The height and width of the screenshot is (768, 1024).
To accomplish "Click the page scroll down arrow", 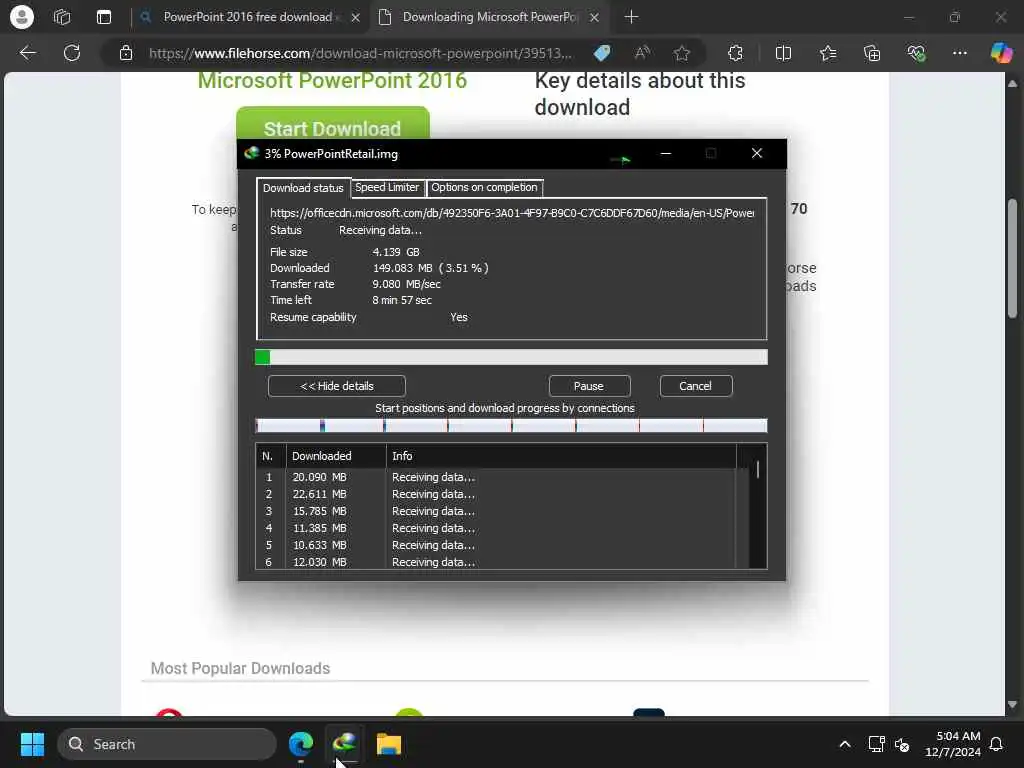I will point(1012,705).
